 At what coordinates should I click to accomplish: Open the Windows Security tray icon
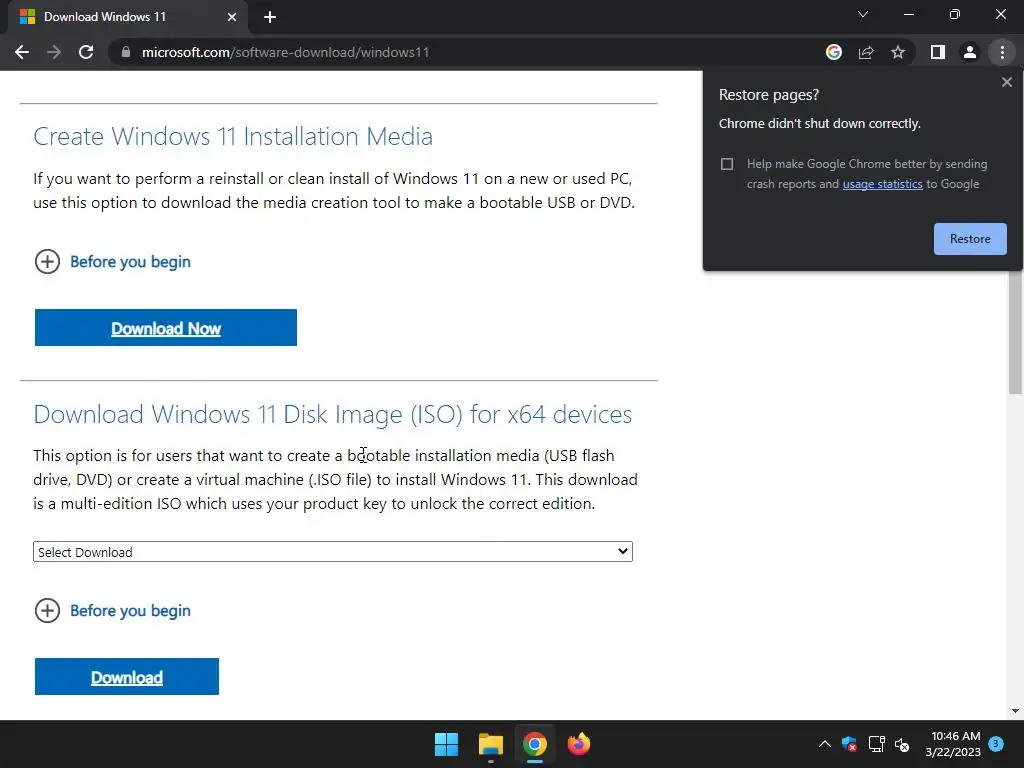(x=849, y=744)
